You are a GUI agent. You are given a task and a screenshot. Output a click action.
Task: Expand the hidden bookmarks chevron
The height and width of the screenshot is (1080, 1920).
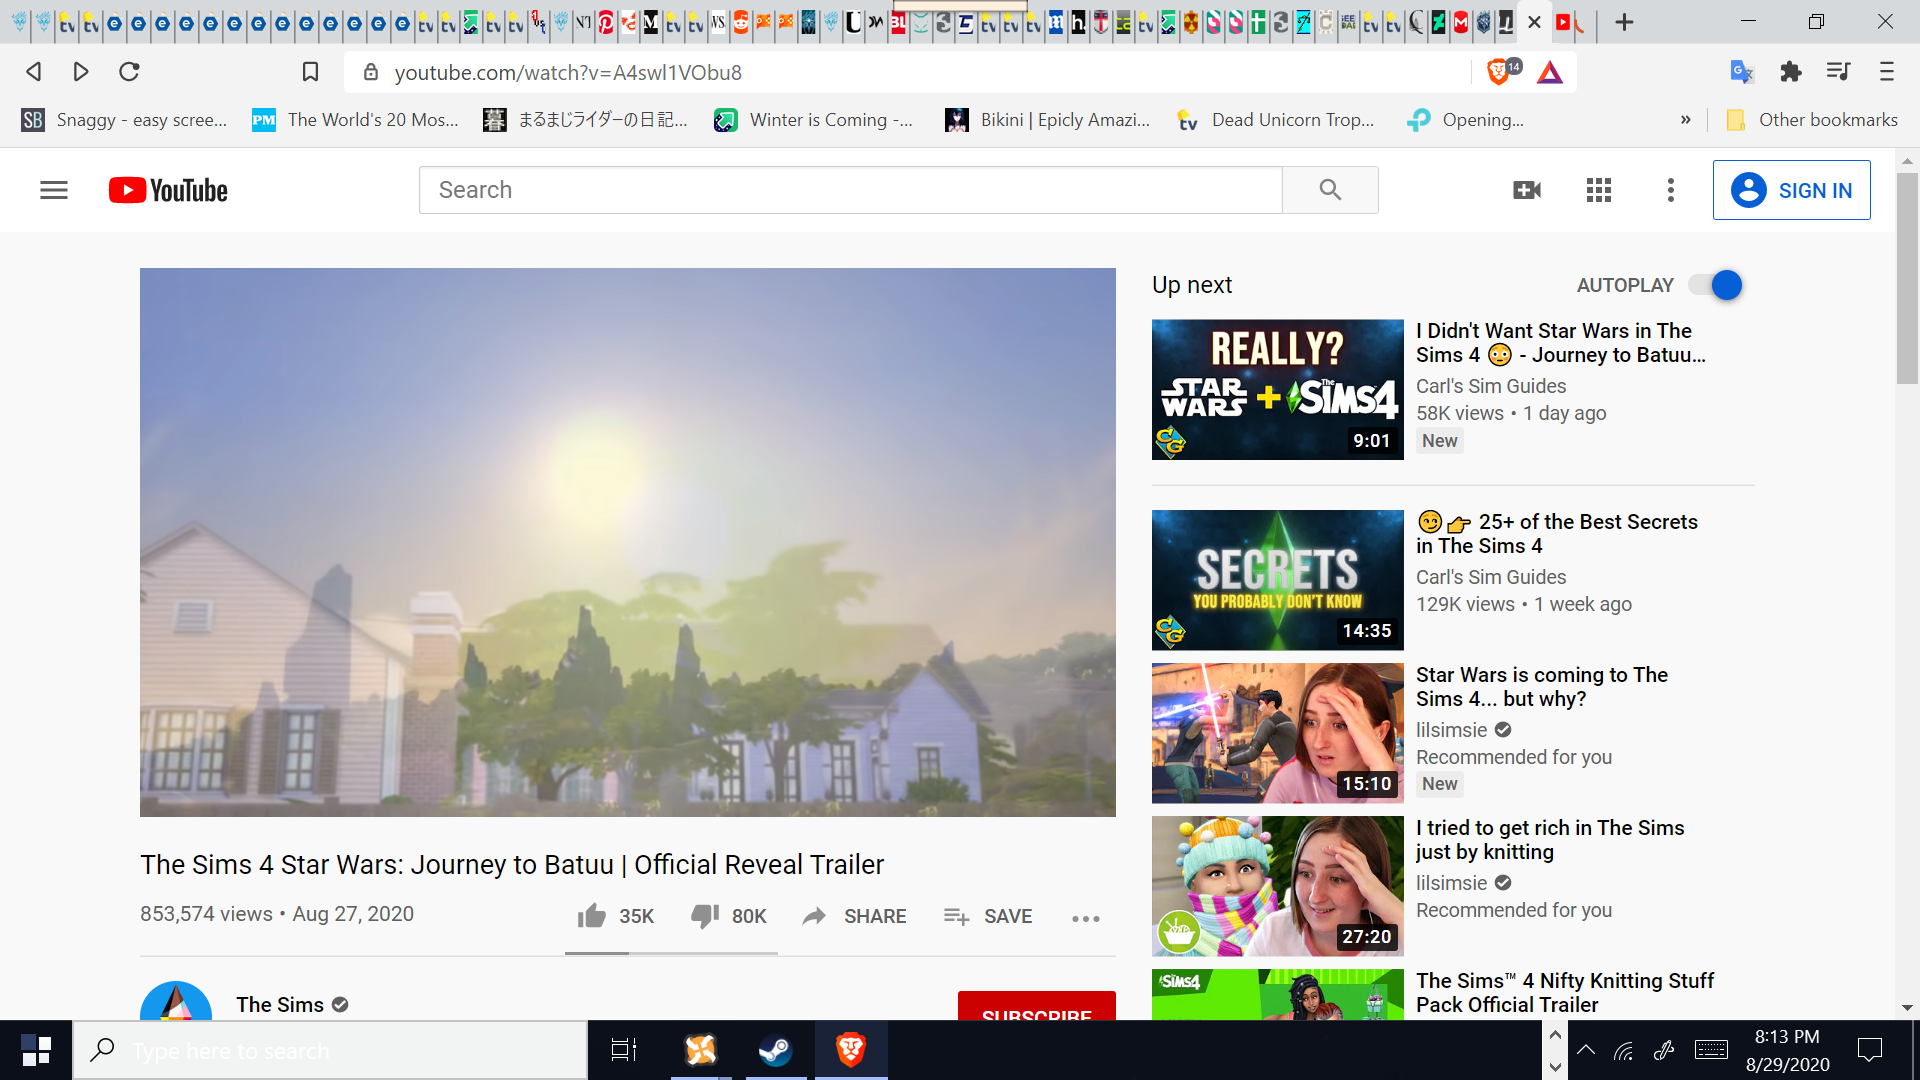[x=1686, y=120]
